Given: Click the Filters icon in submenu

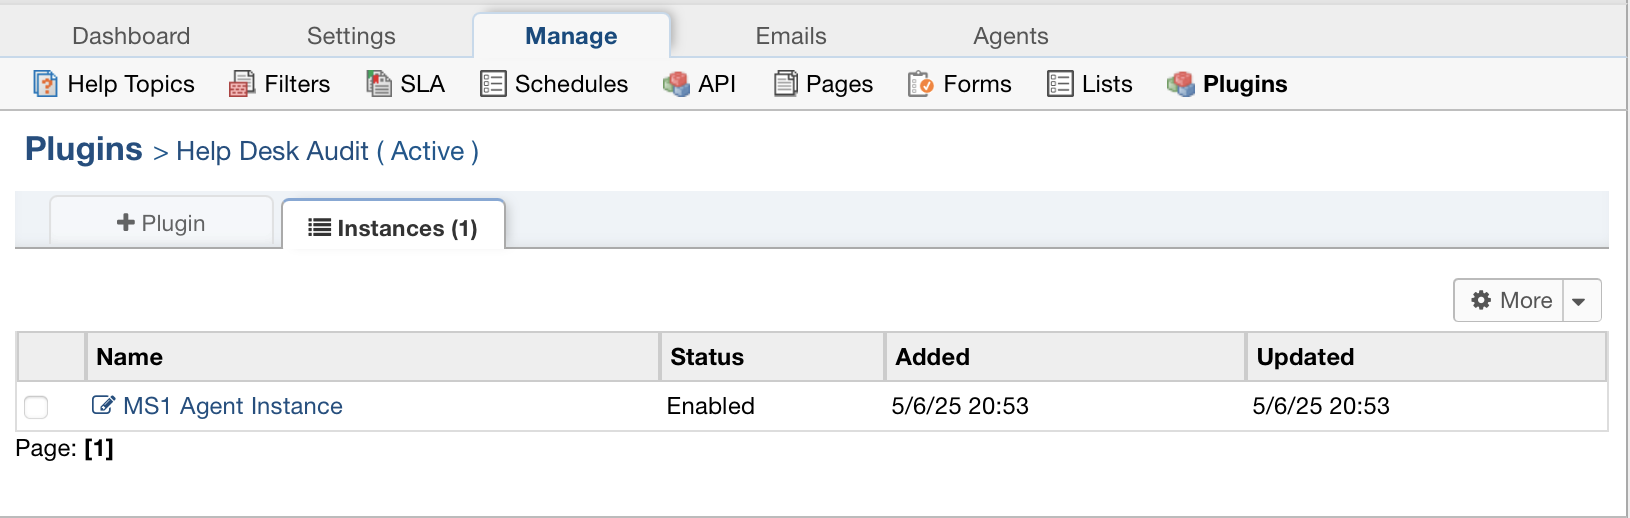Looking at the screenshot, I should pyautogui.click(x=242, y=84).
